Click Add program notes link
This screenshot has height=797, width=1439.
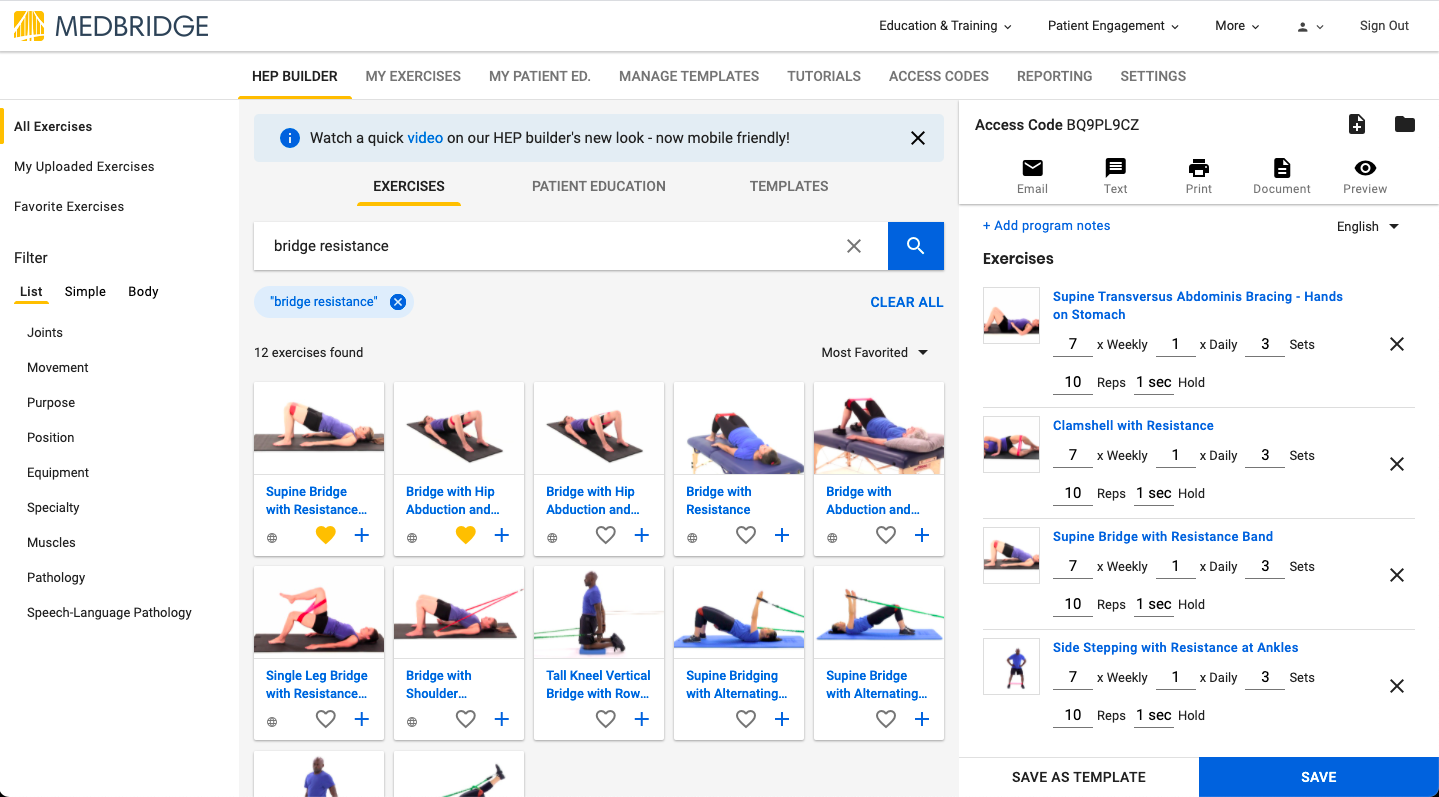pos(1046,225)
